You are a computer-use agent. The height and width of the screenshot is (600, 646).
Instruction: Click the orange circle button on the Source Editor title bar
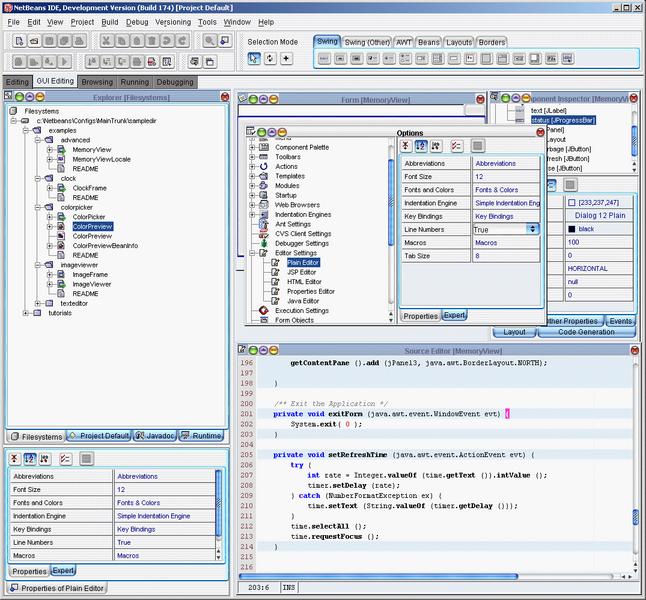[274, 350]
